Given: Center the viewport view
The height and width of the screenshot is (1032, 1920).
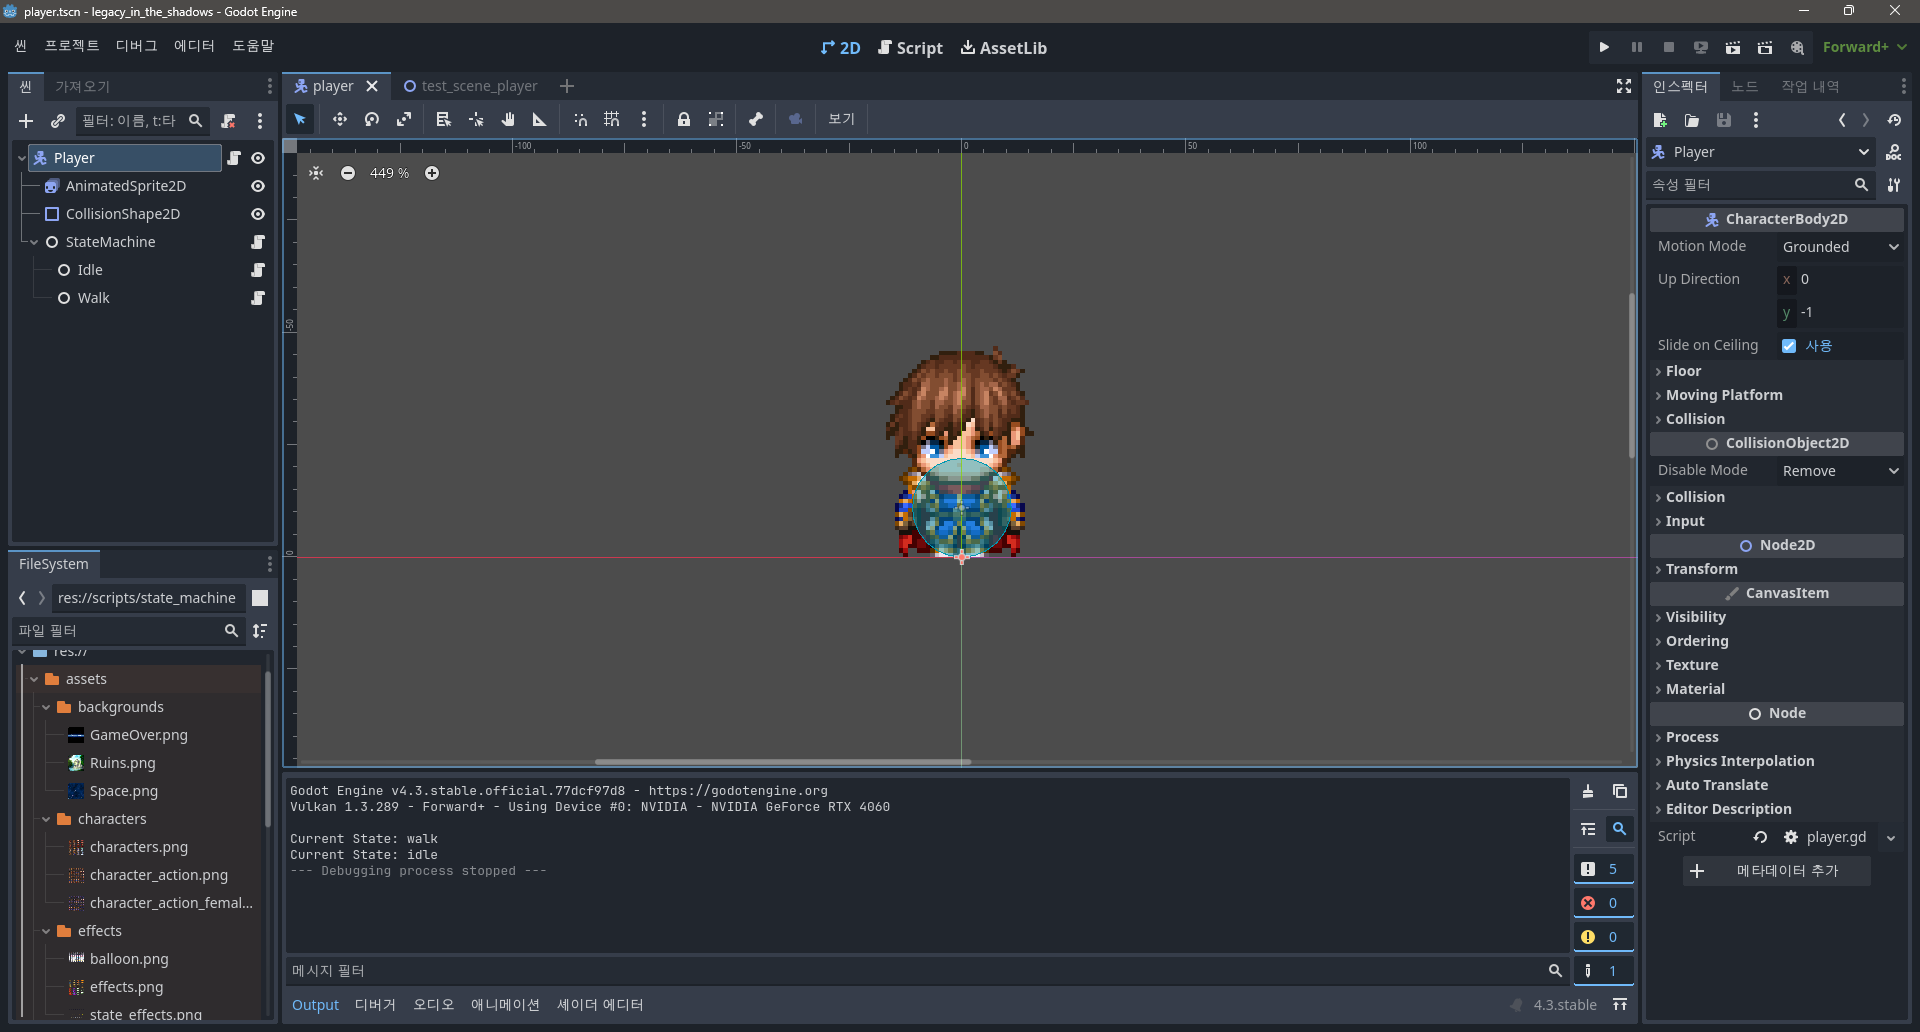Looking at the screenshot, I should [316, 173].
